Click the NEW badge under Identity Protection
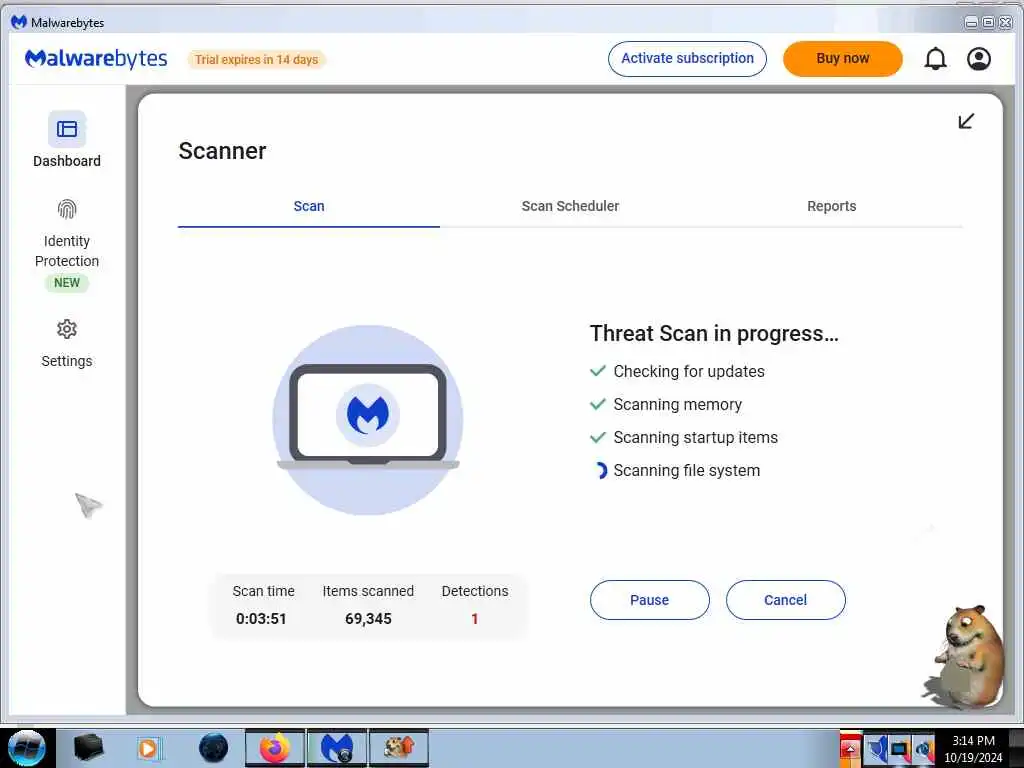1024x768 pixels. pos(67,283)
